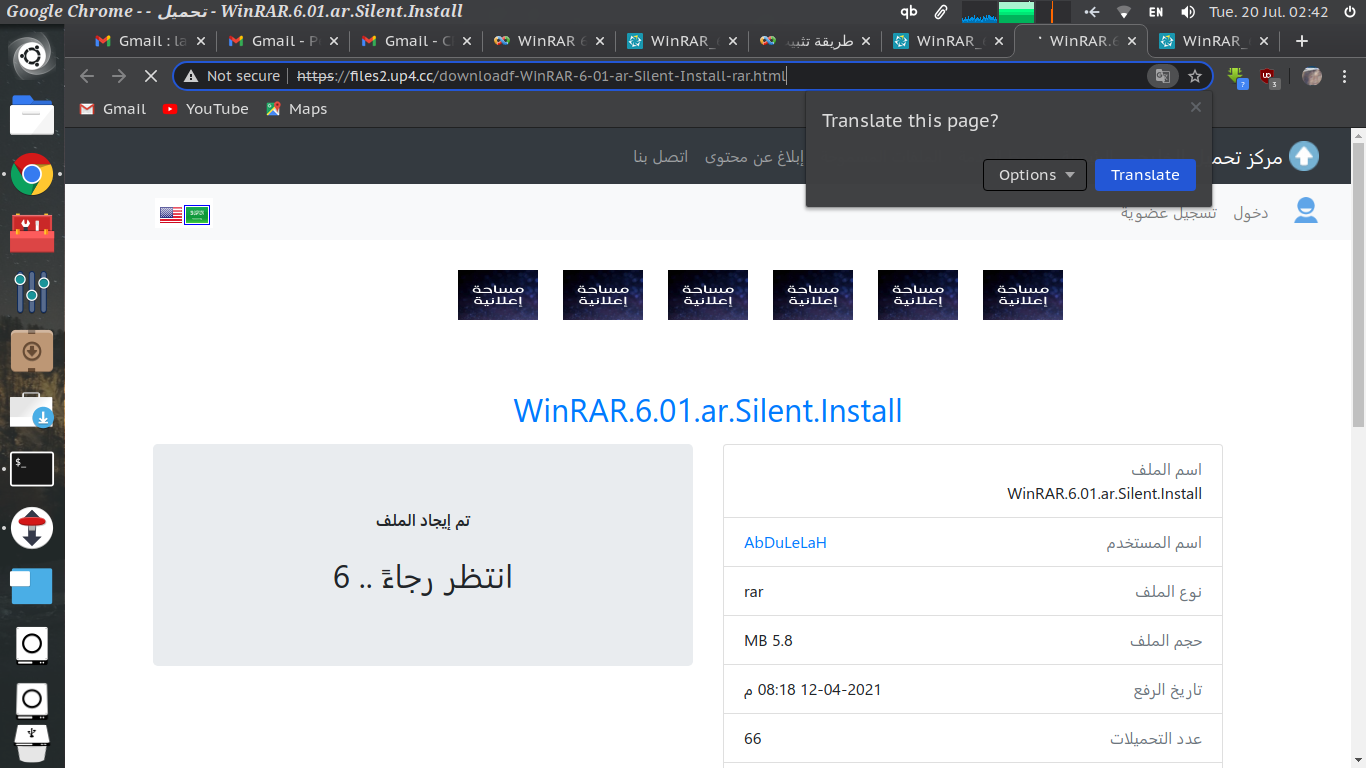Image resolution: width=1366 pixels, height=768 pixels.
Task: Click the blue upload cloud site logo
Action: [1304, 156]
